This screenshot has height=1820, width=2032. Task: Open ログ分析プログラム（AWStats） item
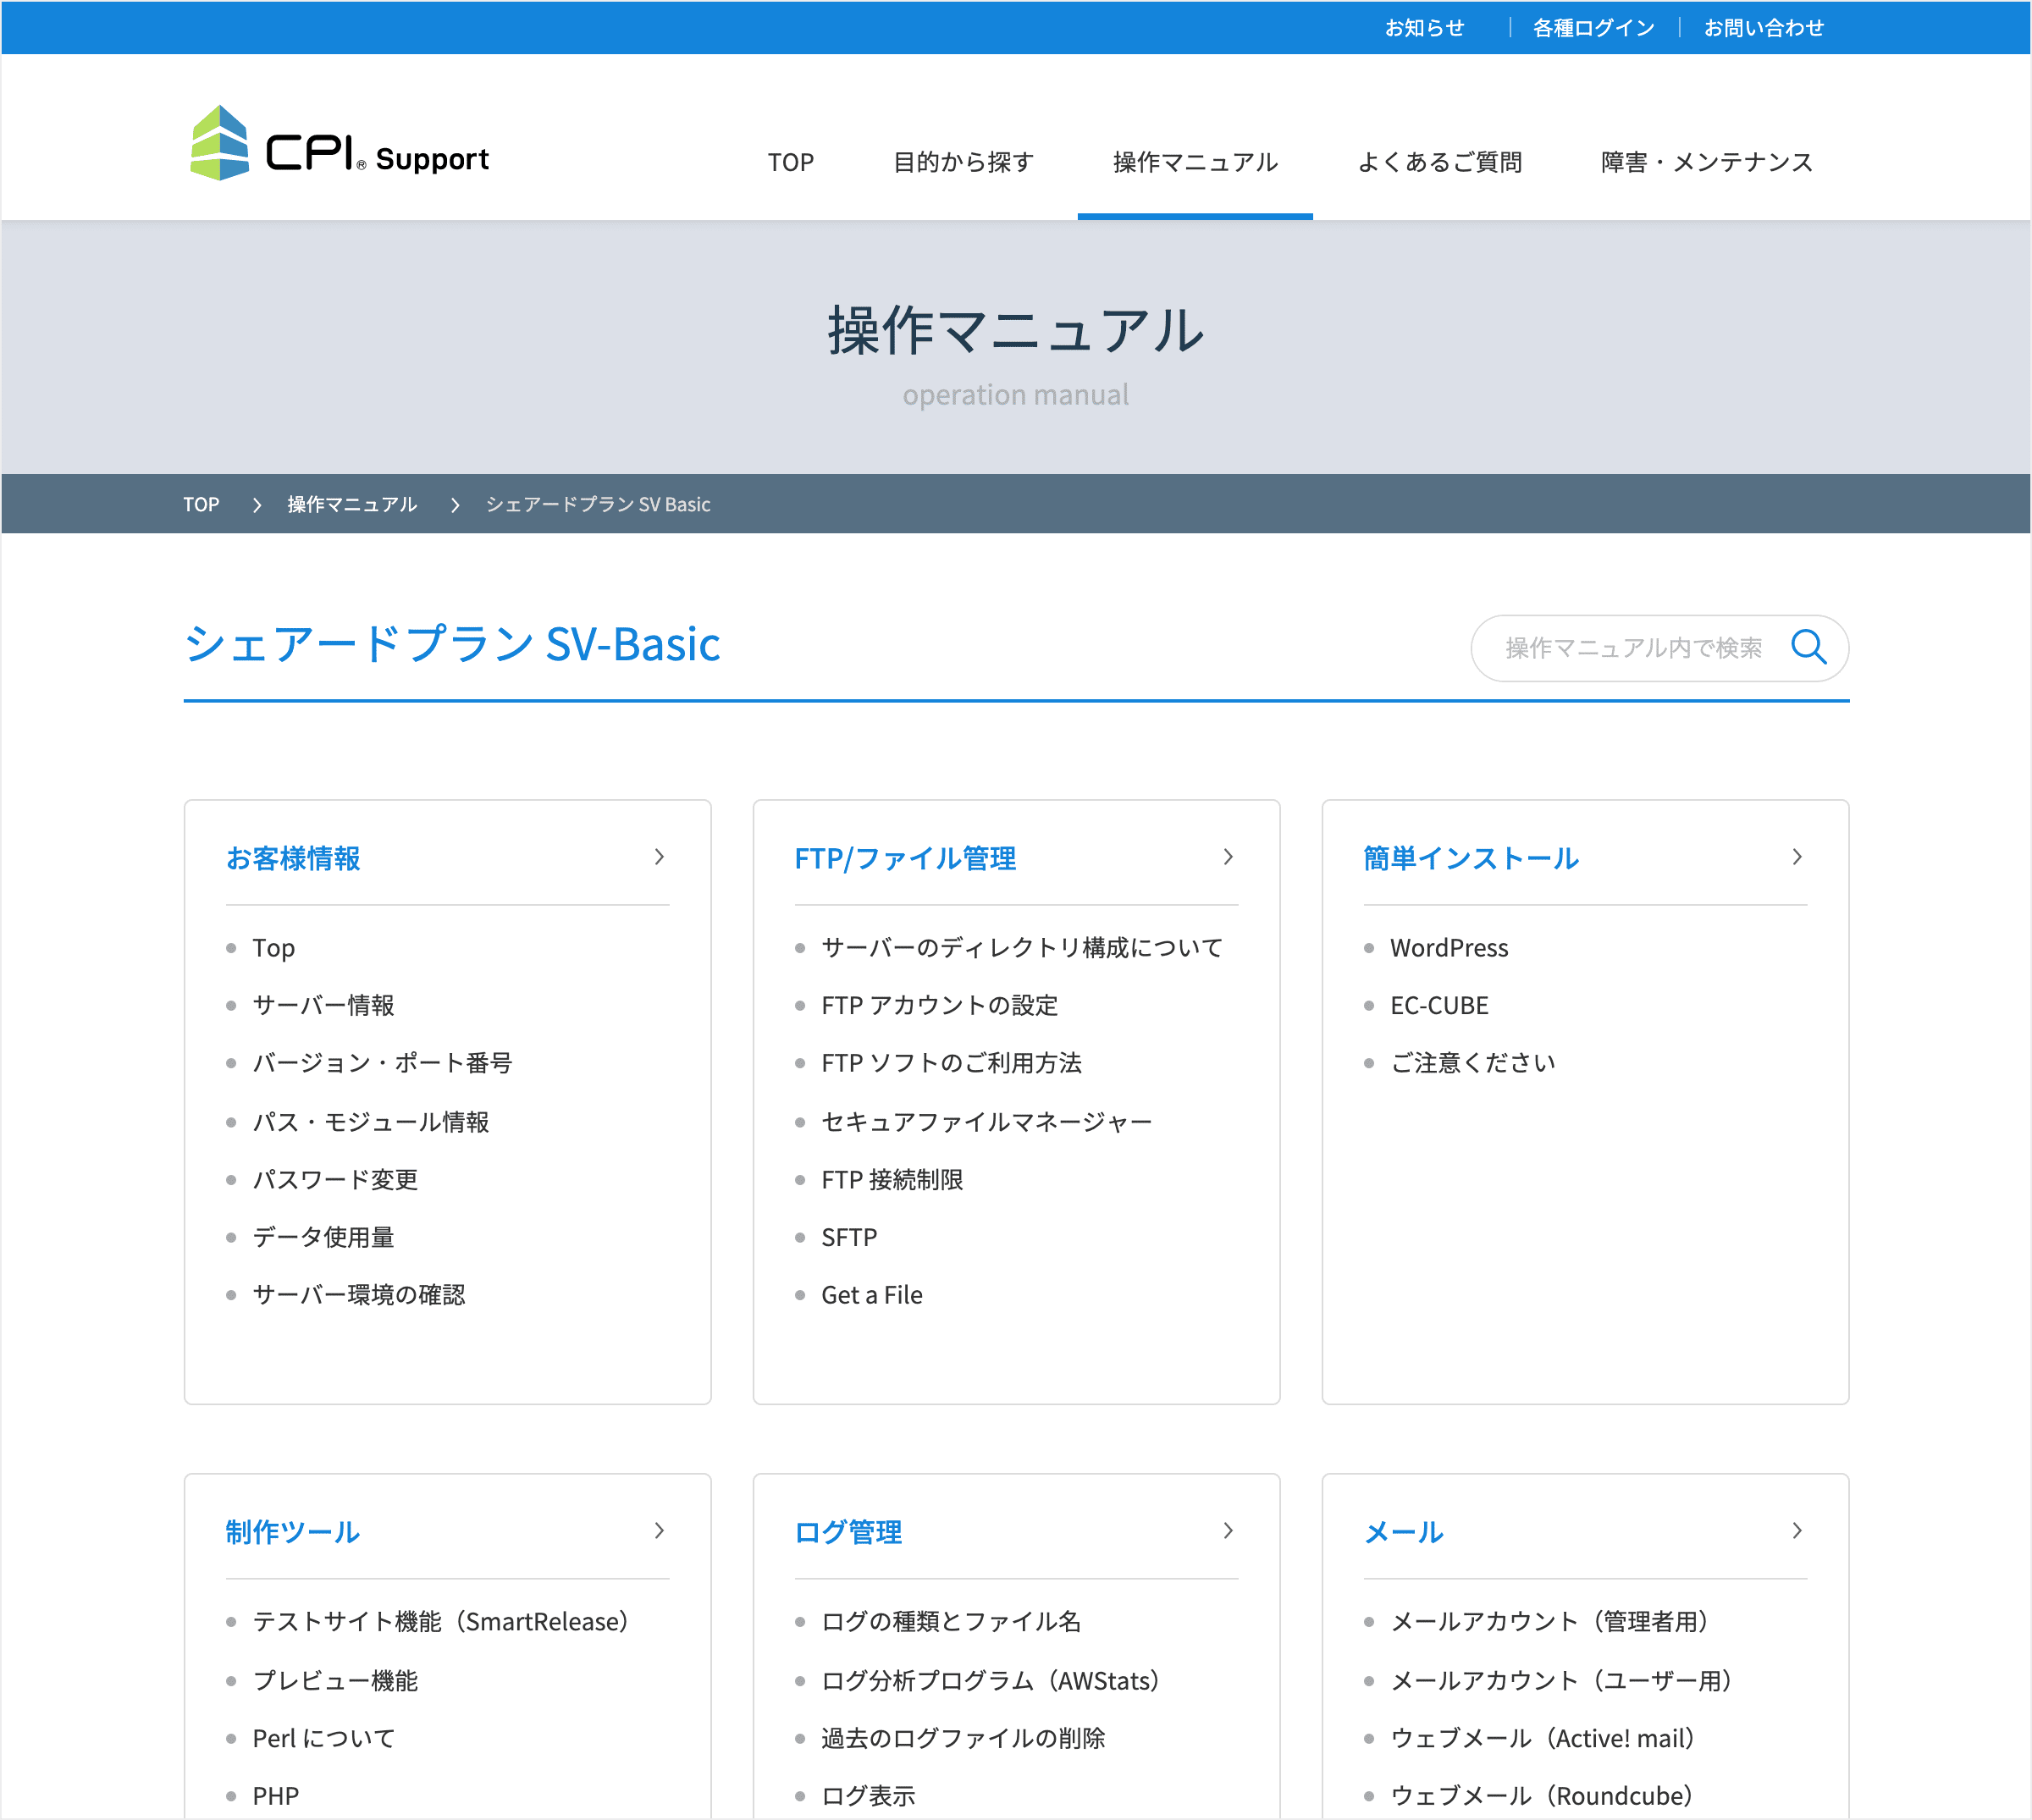point(990,1680)
